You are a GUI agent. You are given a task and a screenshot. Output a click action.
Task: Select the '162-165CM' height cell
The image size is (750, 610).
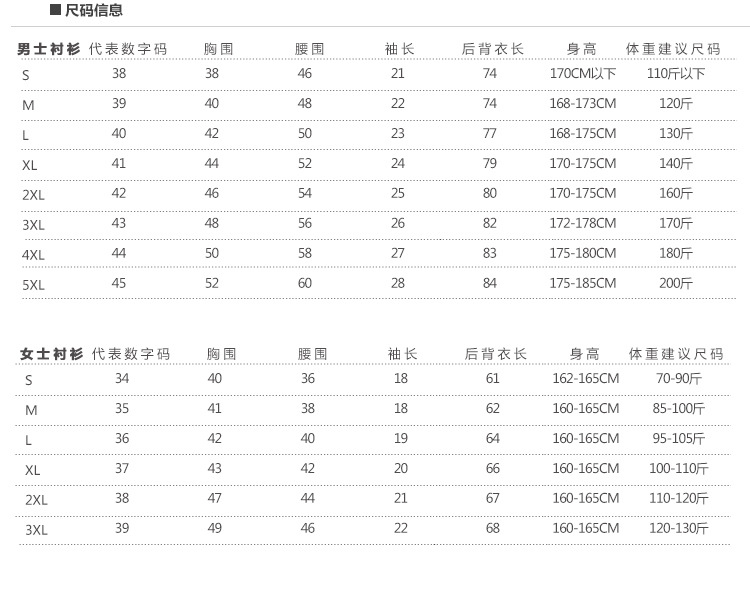click(x=586, y=379)
